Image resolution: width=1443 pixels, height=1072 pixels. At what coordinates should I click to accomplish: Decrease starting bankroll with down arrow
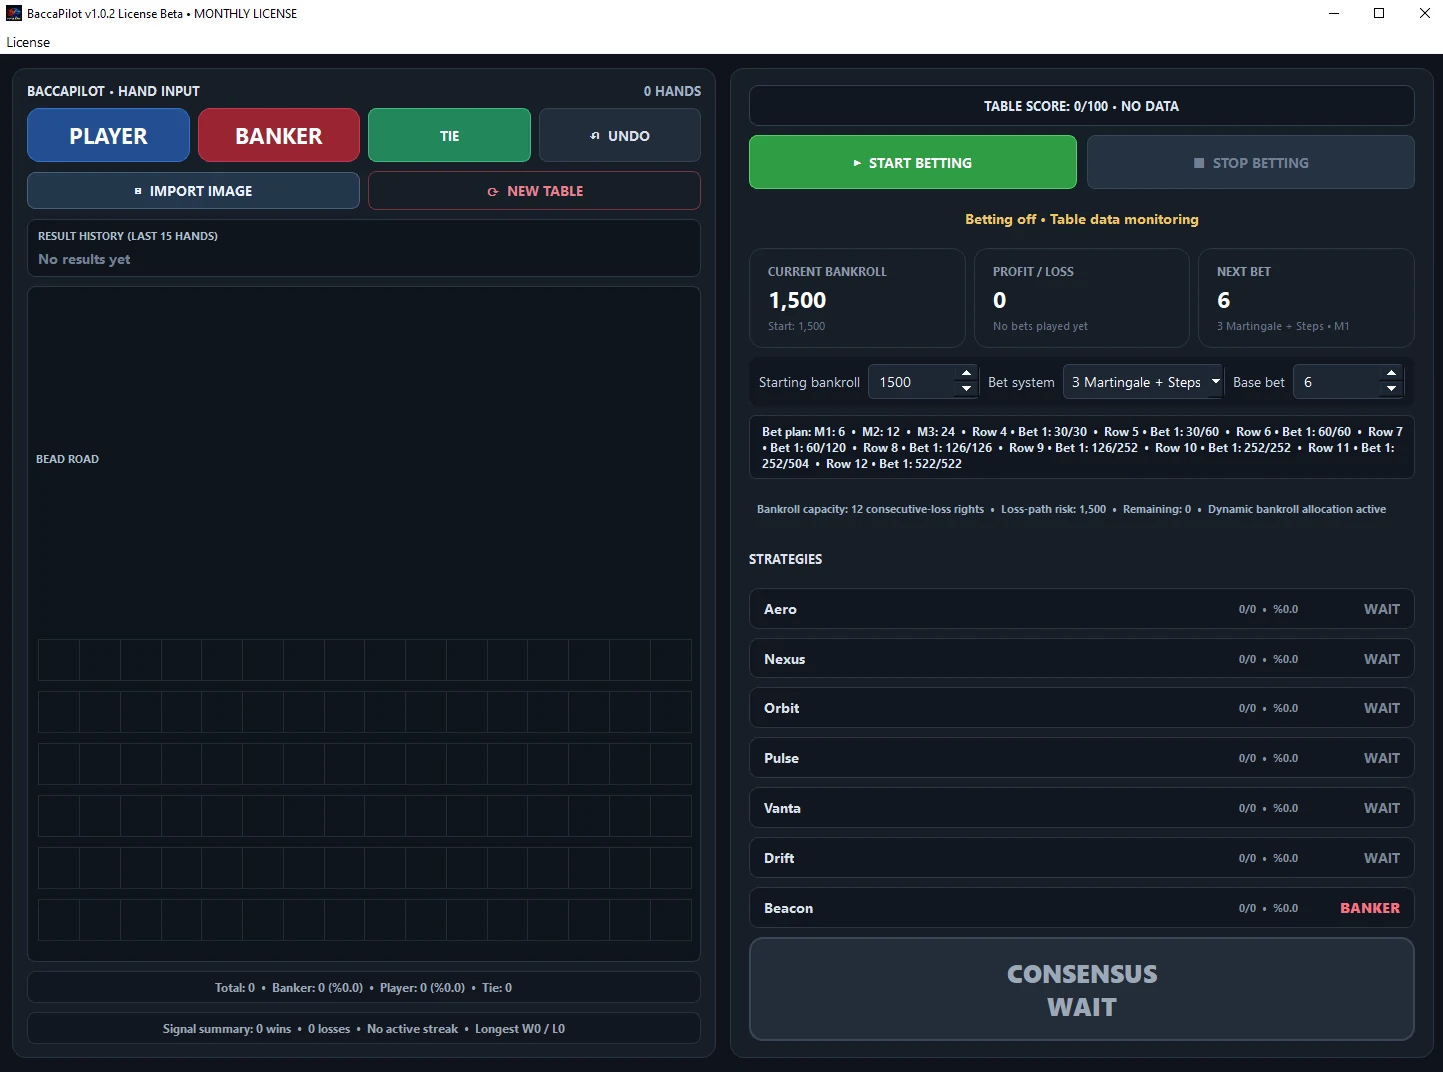[x=966, y=390]
